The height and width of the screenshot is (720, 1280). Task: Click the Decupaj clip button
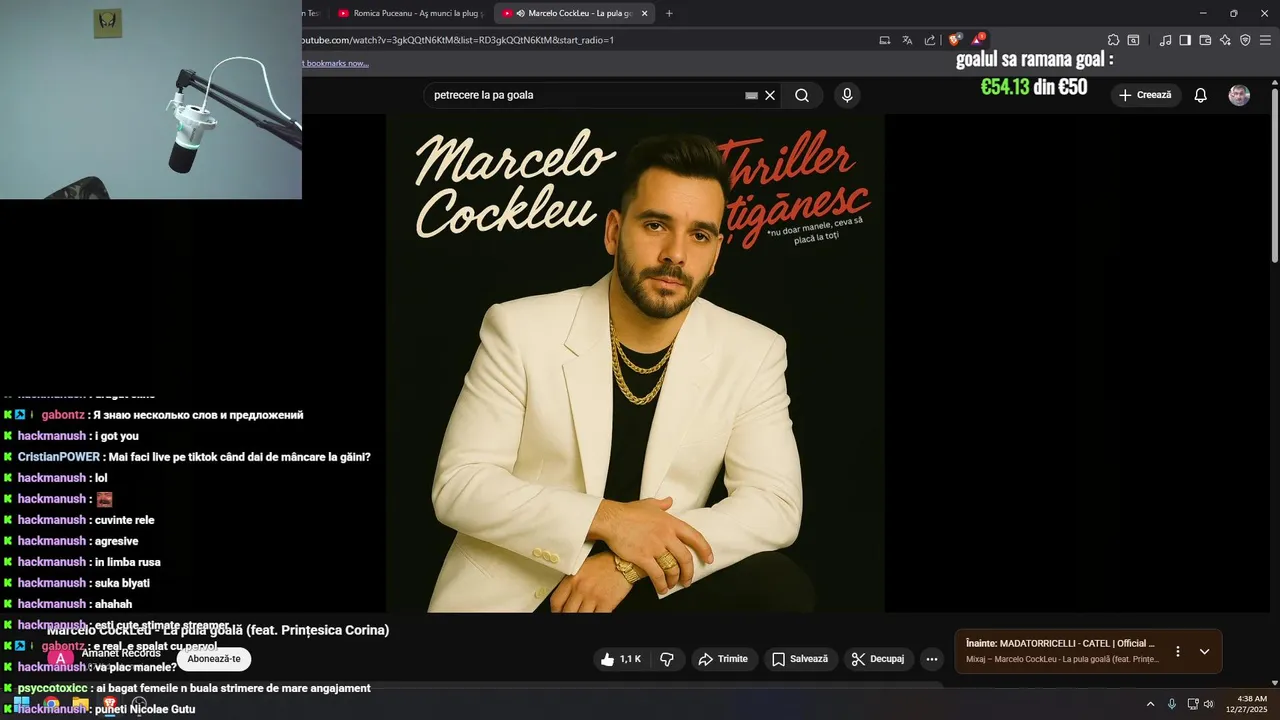pyautogui.click(x=880, y=659)
